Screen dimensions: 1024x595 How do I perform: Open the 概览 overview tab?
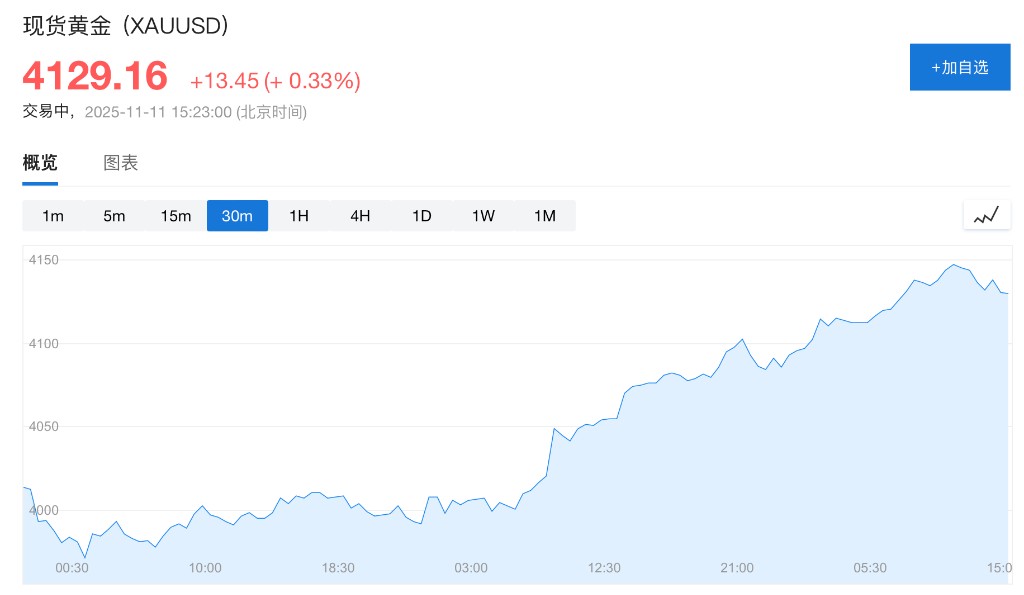pos(40,163)
